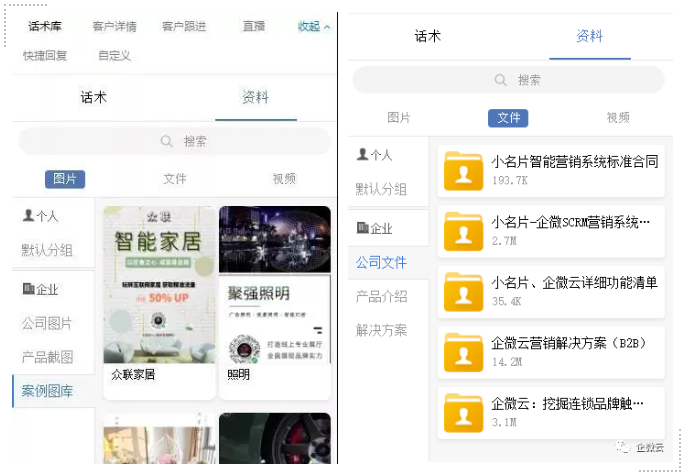Image resolution: width=684 pixels, height=475 pixels.
Task: Click the 小名片-企微SCRM营销系统 folder icon
Action: pyautogui.click(x=463, y=230)
